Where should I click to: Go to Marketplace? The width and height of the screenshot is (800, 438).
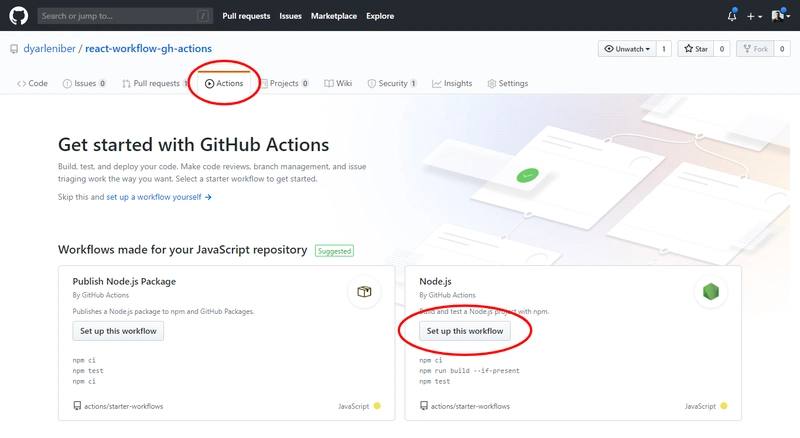point(334,16)
